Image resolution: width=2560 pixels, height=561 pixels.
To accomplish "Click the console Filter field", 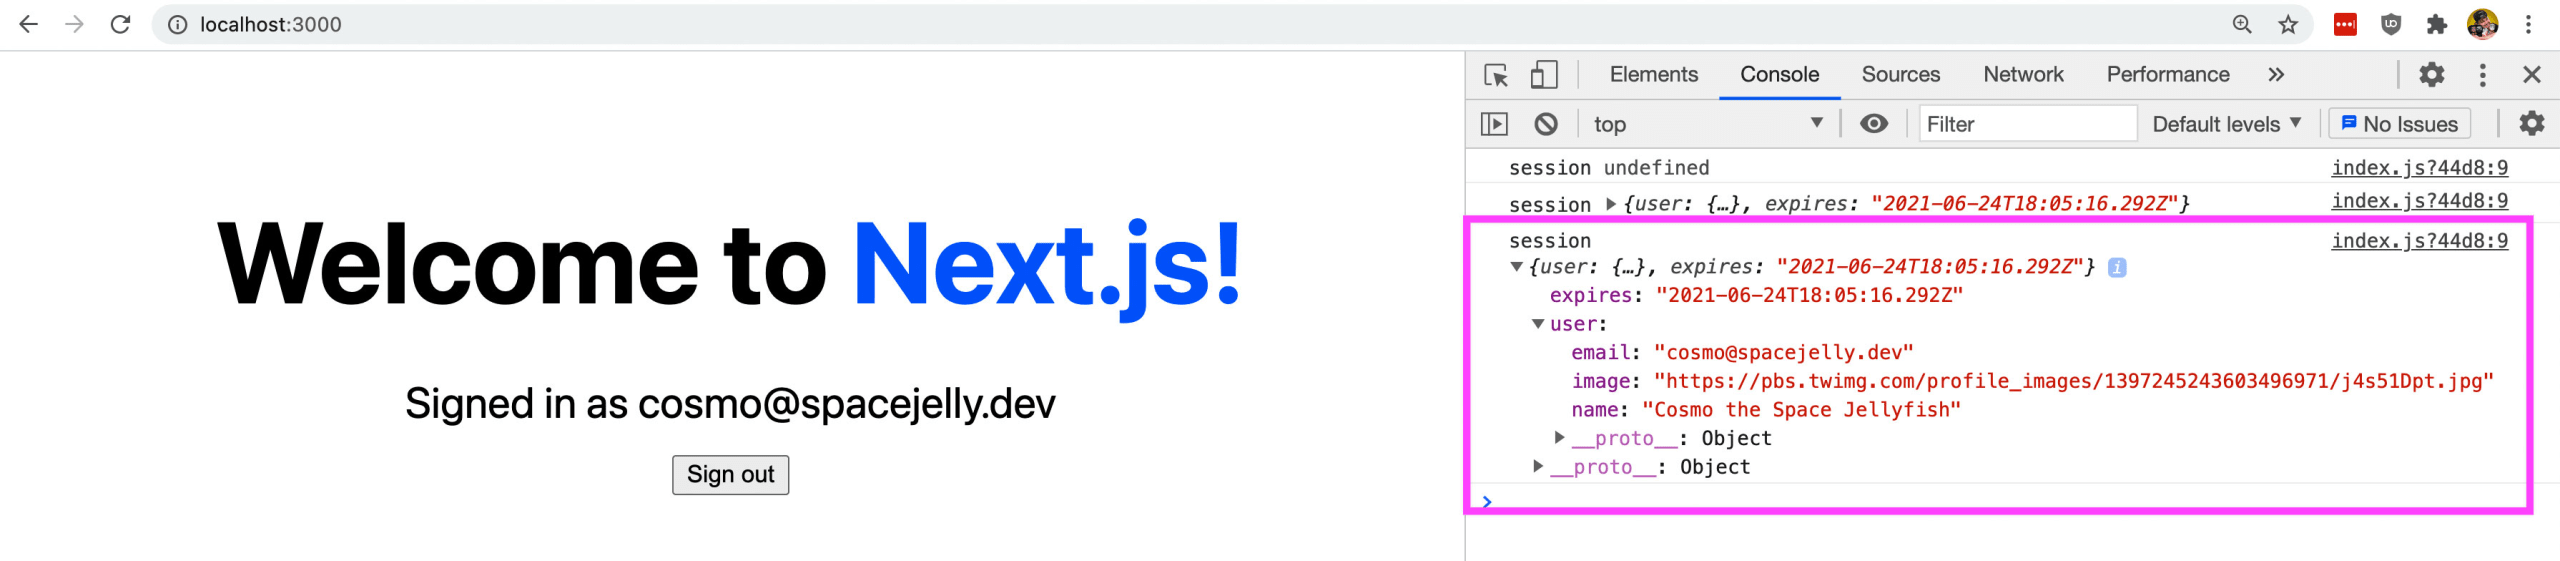I will click(x=2028, y=124).
